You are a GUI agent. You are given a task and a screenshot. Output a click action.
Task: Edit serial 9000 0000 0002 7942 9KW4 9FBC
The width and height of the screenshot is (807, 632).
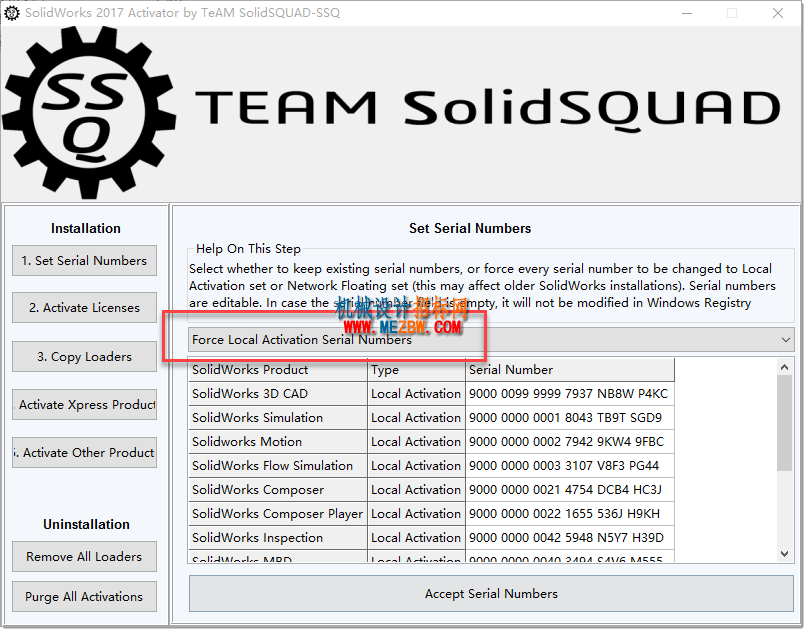click(570, 442)
